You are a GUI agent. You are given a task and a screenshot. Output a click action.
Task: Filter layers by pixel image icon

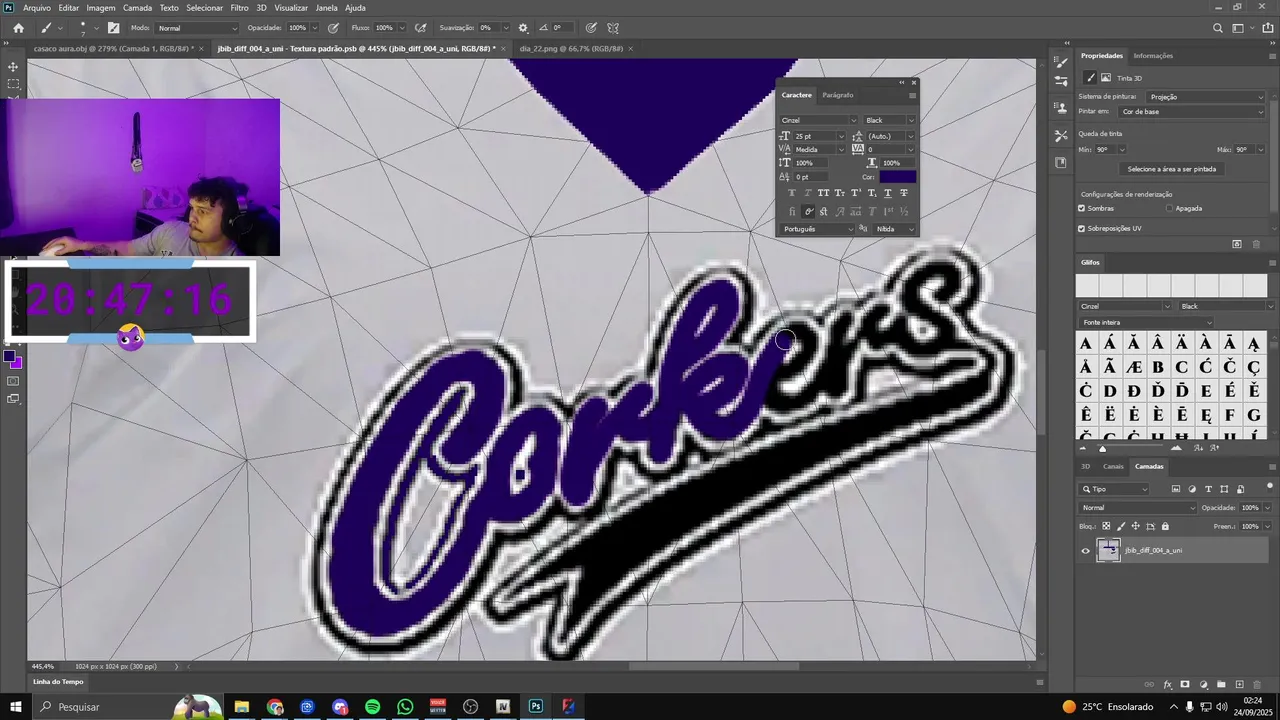[x=1176, y=489]
